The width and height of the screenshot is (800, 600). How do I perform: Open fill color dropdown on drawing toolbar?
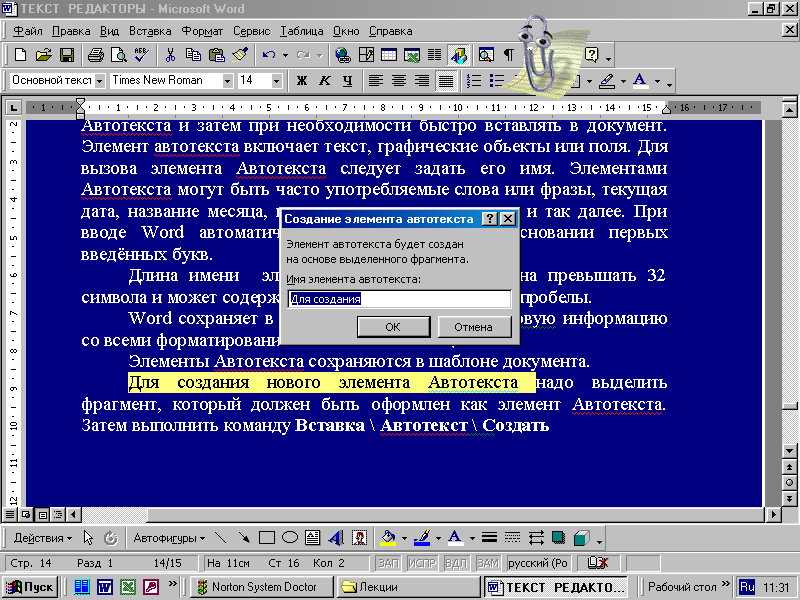404,538
